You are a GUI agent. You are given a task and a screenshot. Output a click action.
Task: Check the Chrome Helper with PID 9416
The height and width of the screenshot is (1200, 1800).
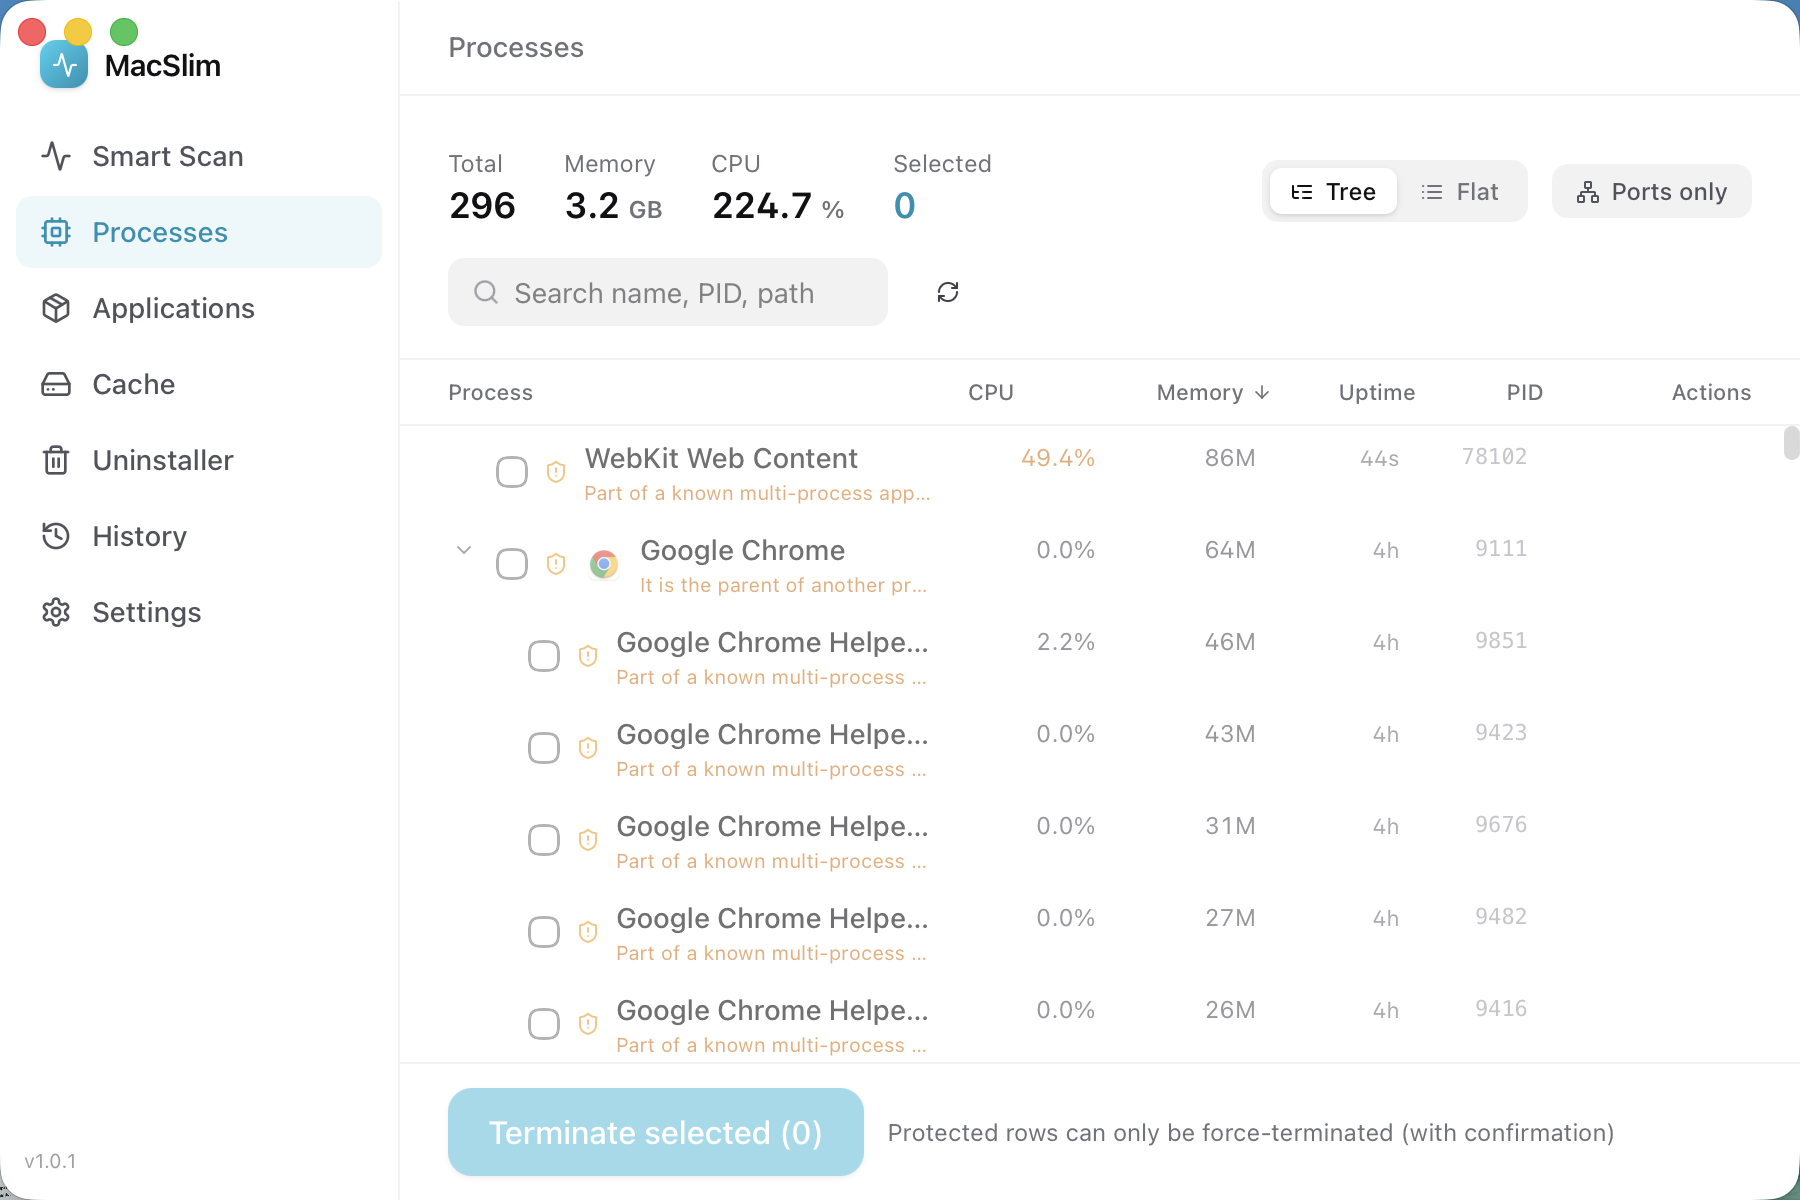click(544, 1024)
